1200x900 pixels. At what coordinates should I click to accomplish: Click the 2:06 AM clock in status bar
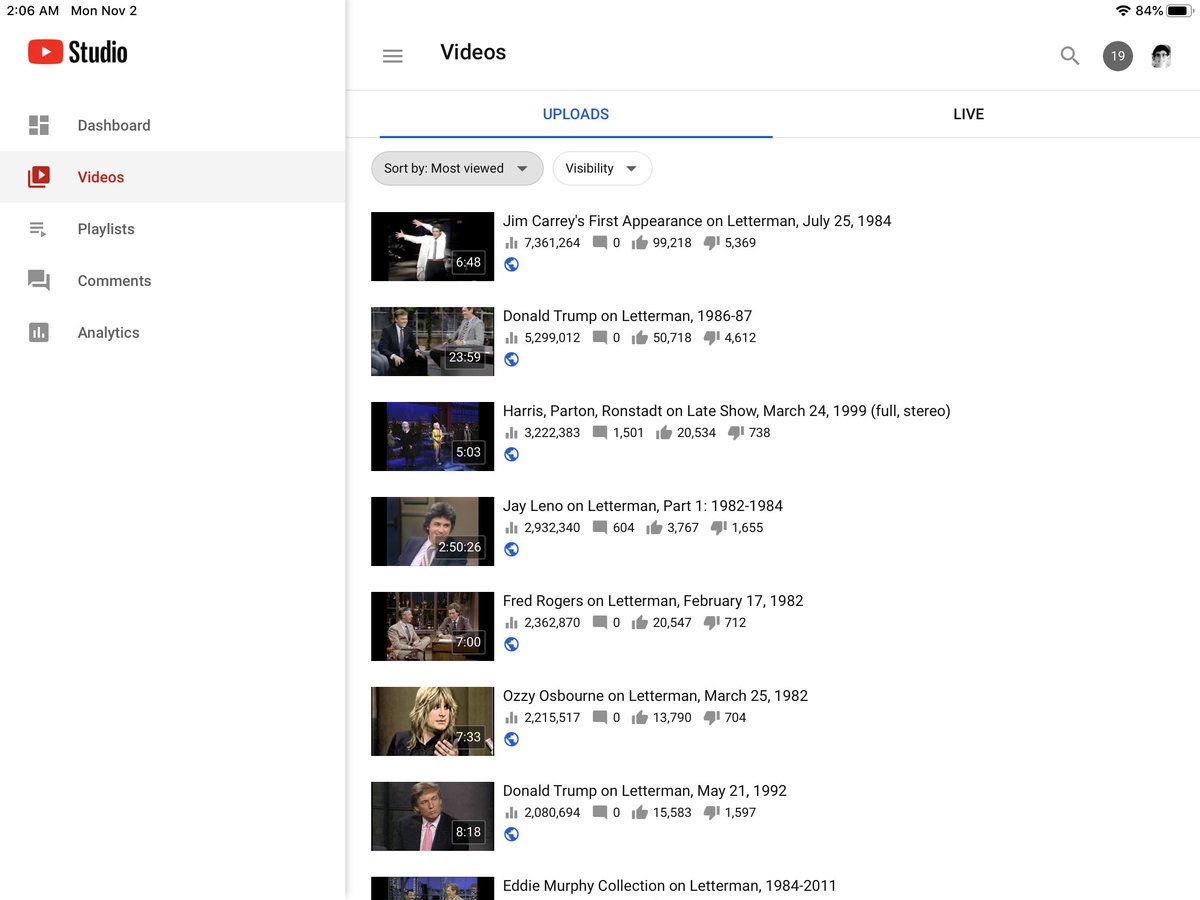click(33, 10)
